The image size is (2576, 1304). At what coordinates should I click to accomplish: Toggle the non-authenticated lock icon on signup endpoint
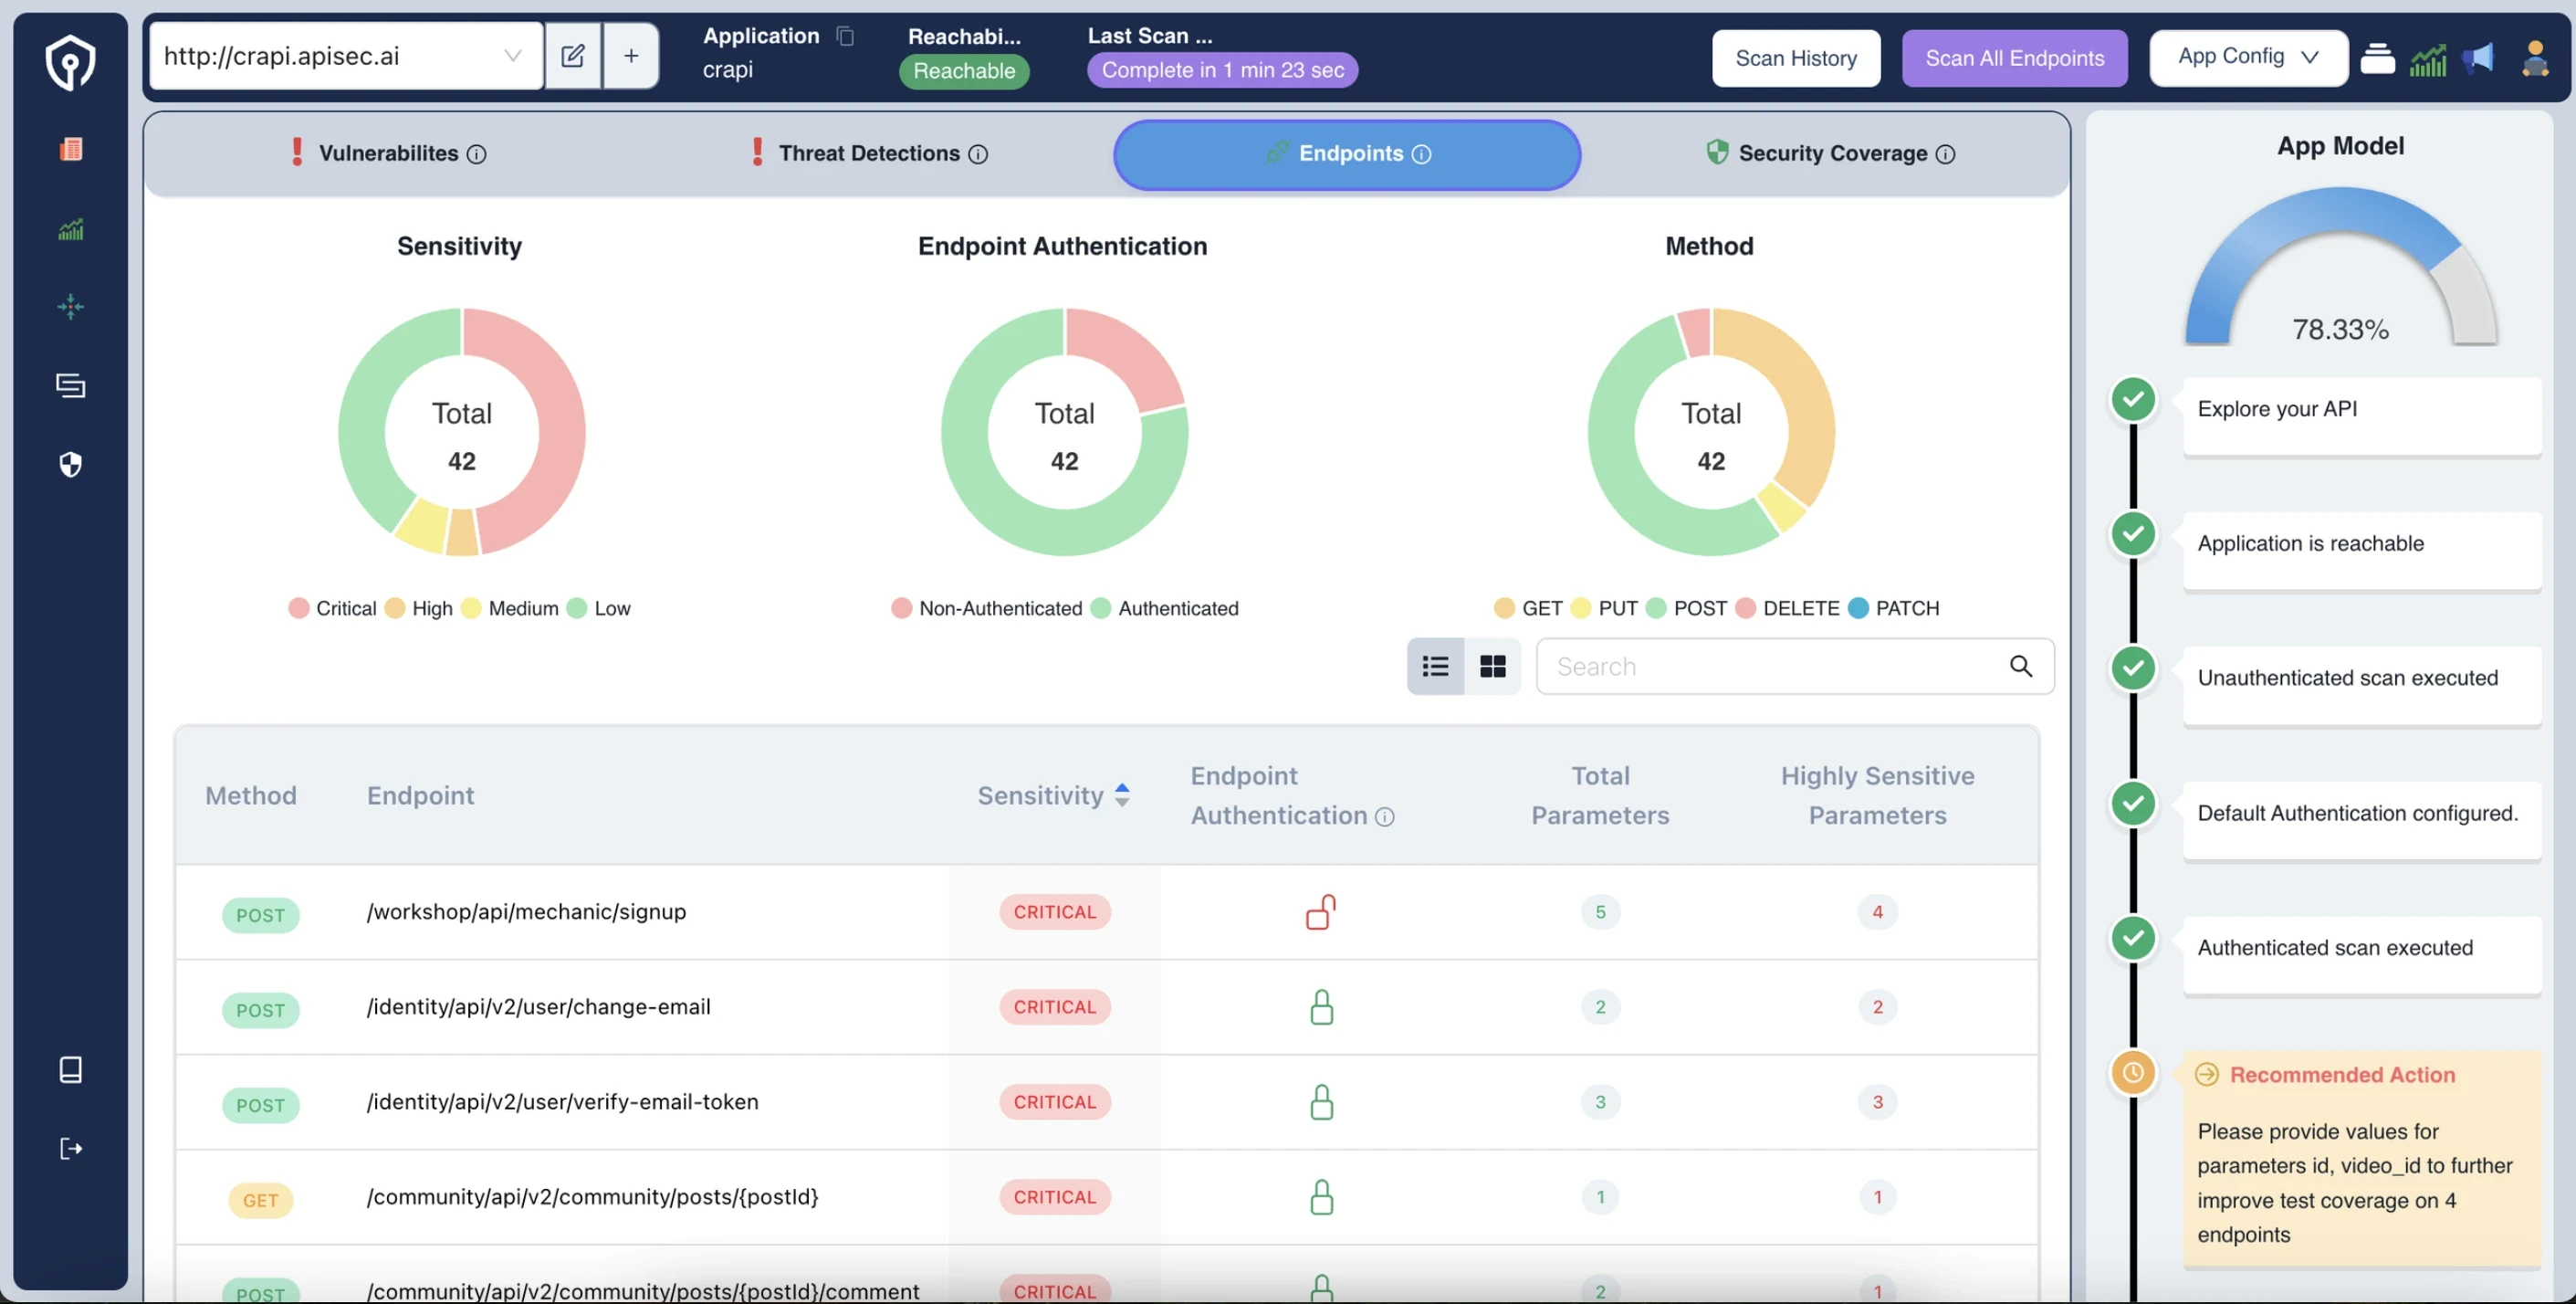[x=1321, y=913]
